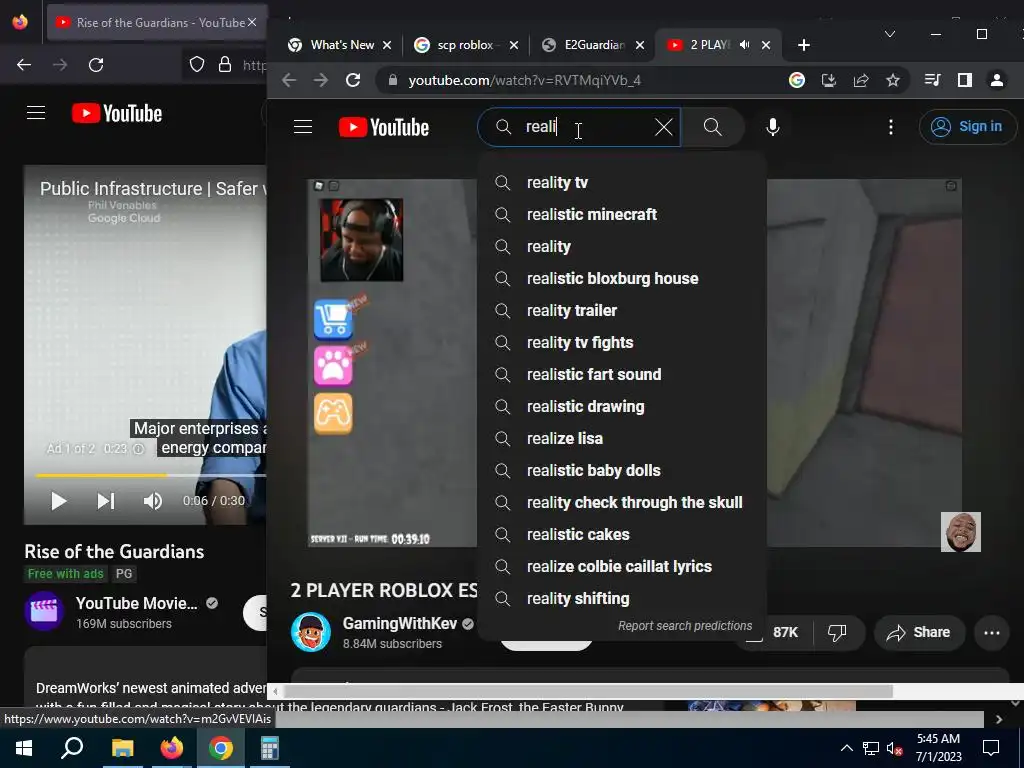Click the Chrome horizontal scrollbar
This screenshot has height=768, width=1024.
point(588,691)
